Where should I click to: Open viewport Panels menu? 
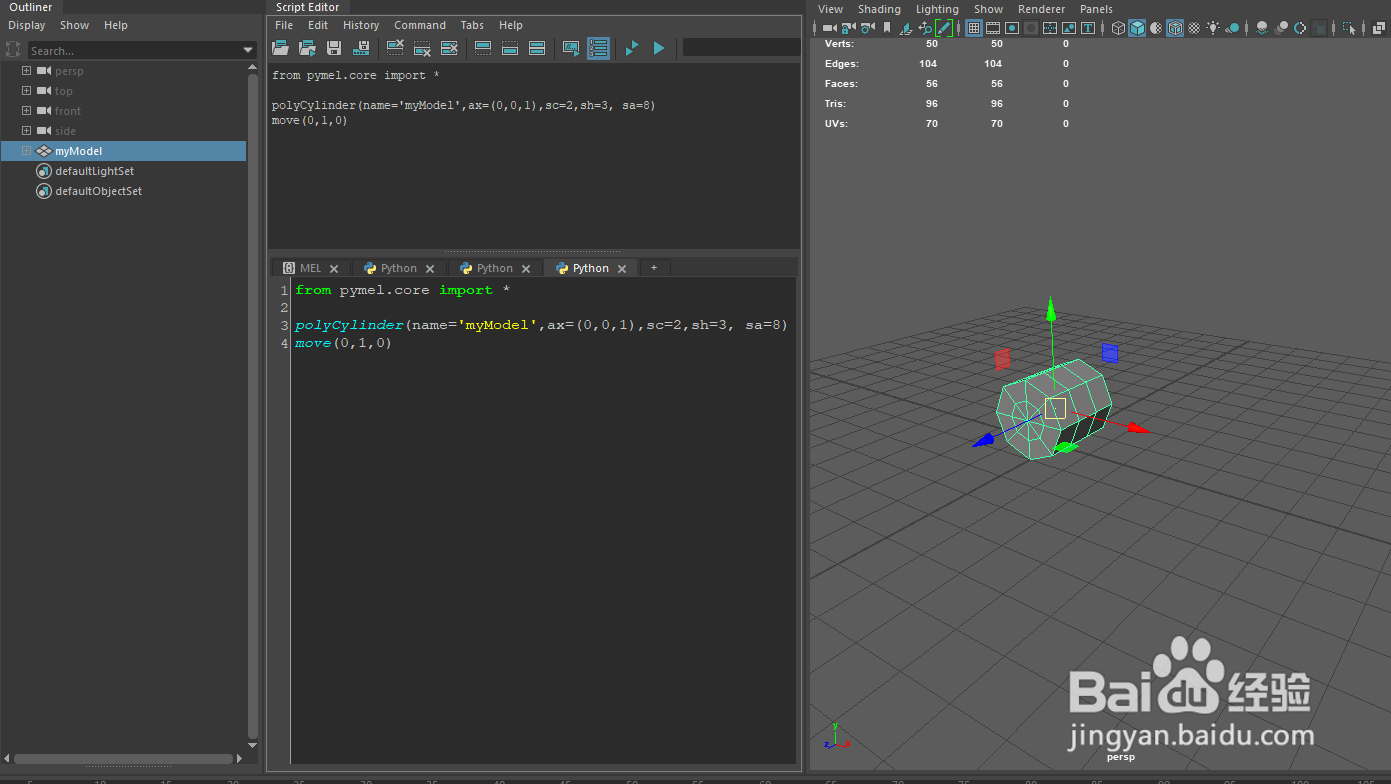[1096, 9]
